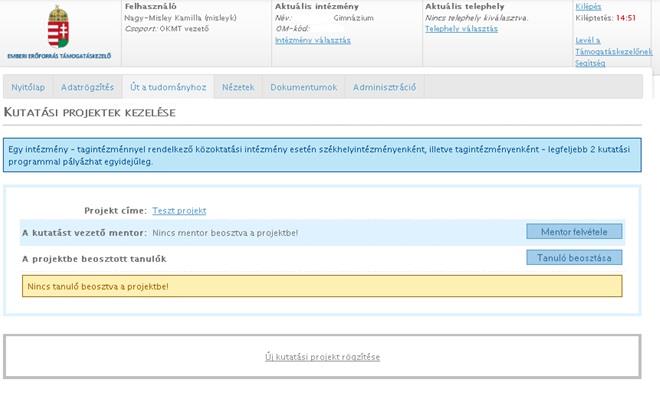The width and height of the screenshot is (660, 395).
Task: Open the Segítség help link
Action: 590,63
